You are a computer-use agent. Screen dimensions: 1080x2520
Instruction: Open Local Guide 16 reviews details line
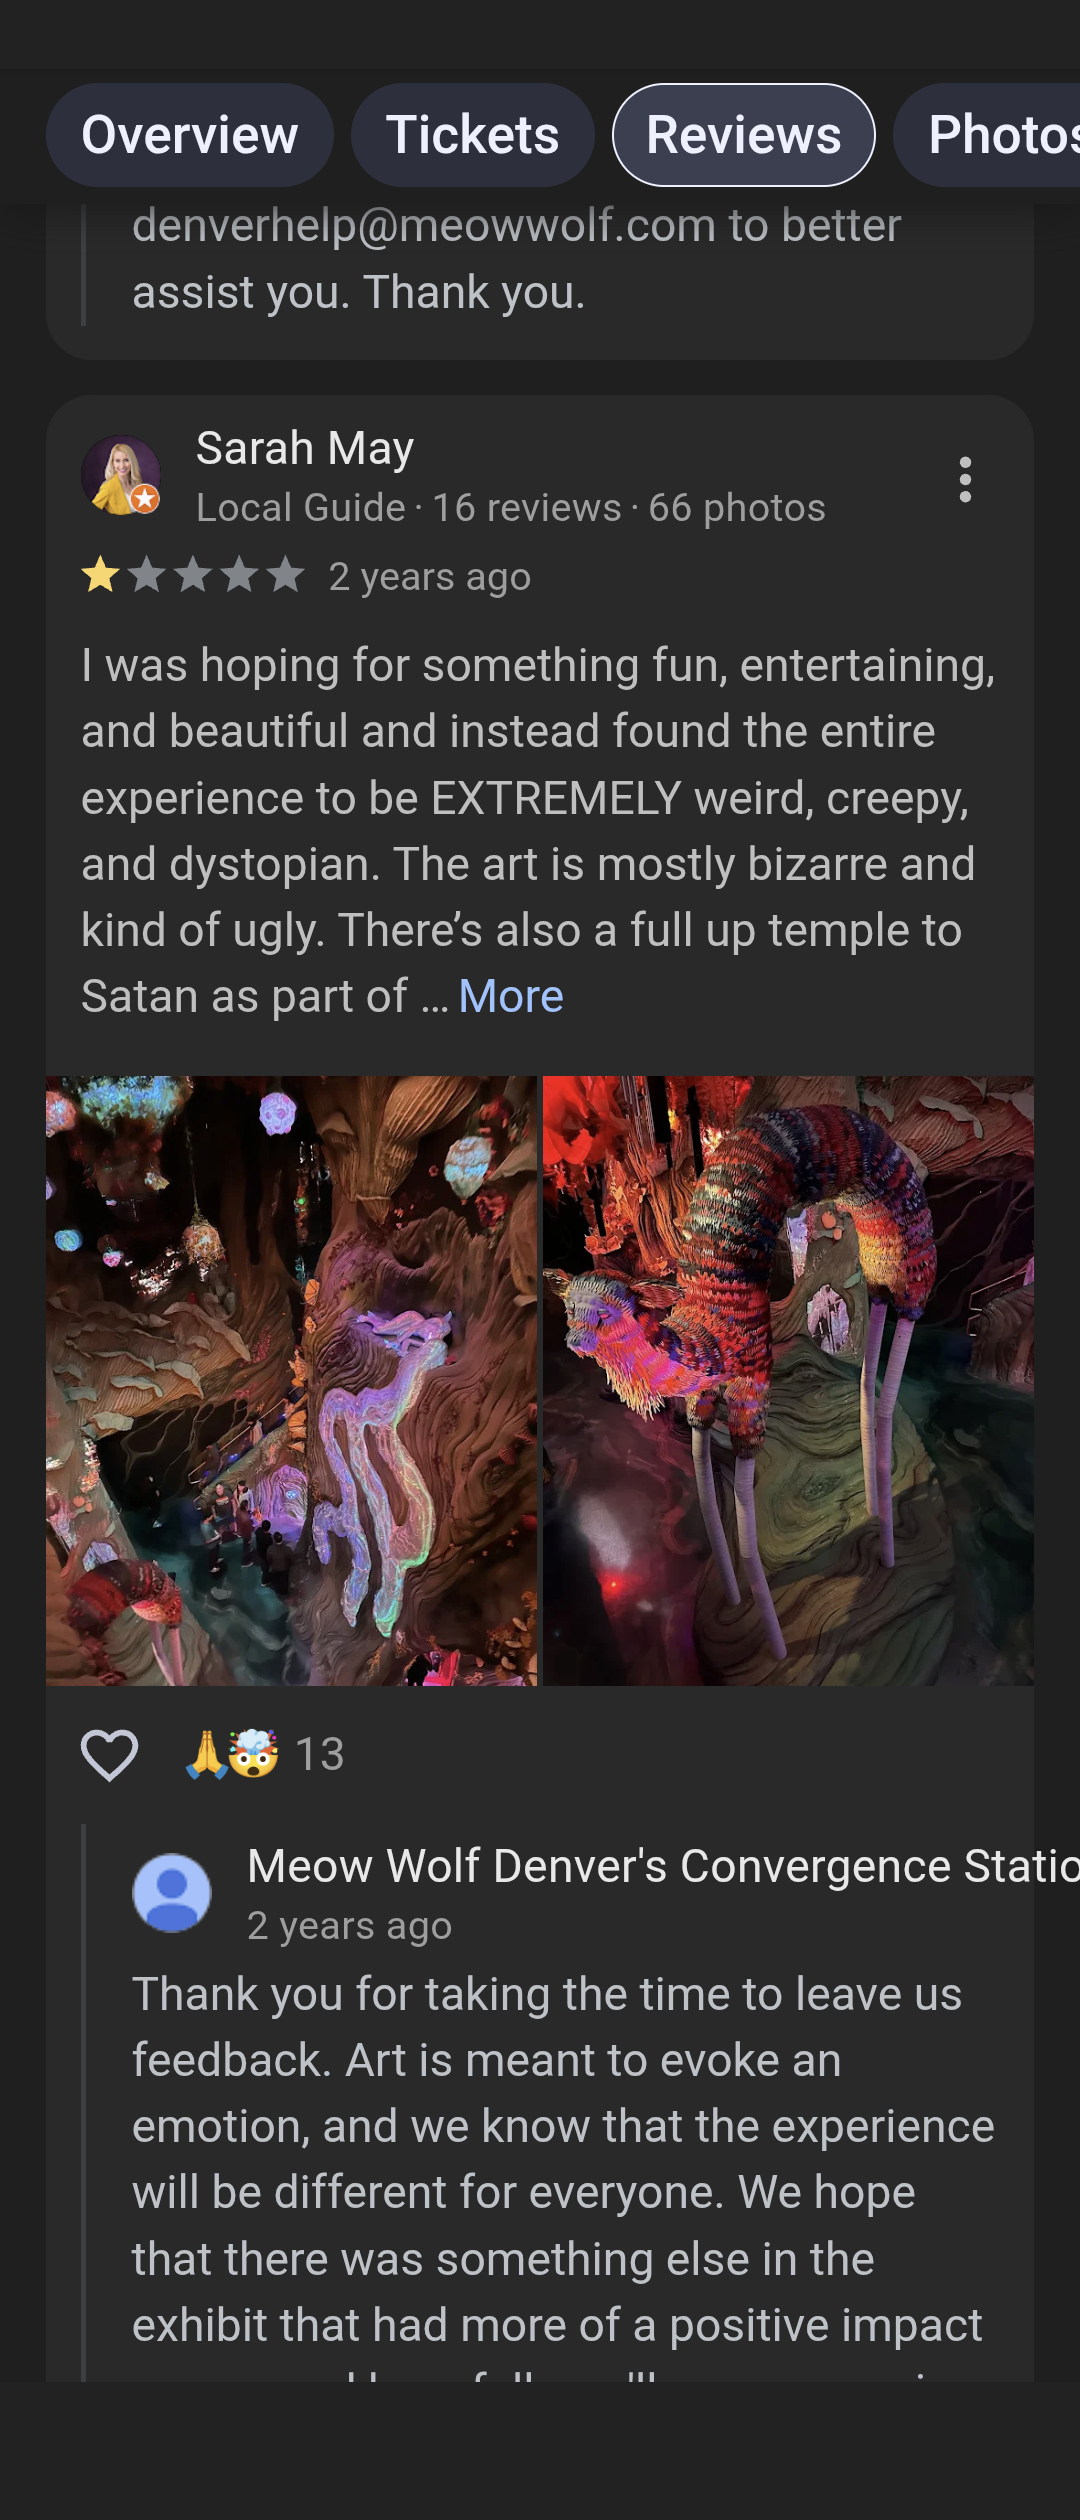[511, 508]
